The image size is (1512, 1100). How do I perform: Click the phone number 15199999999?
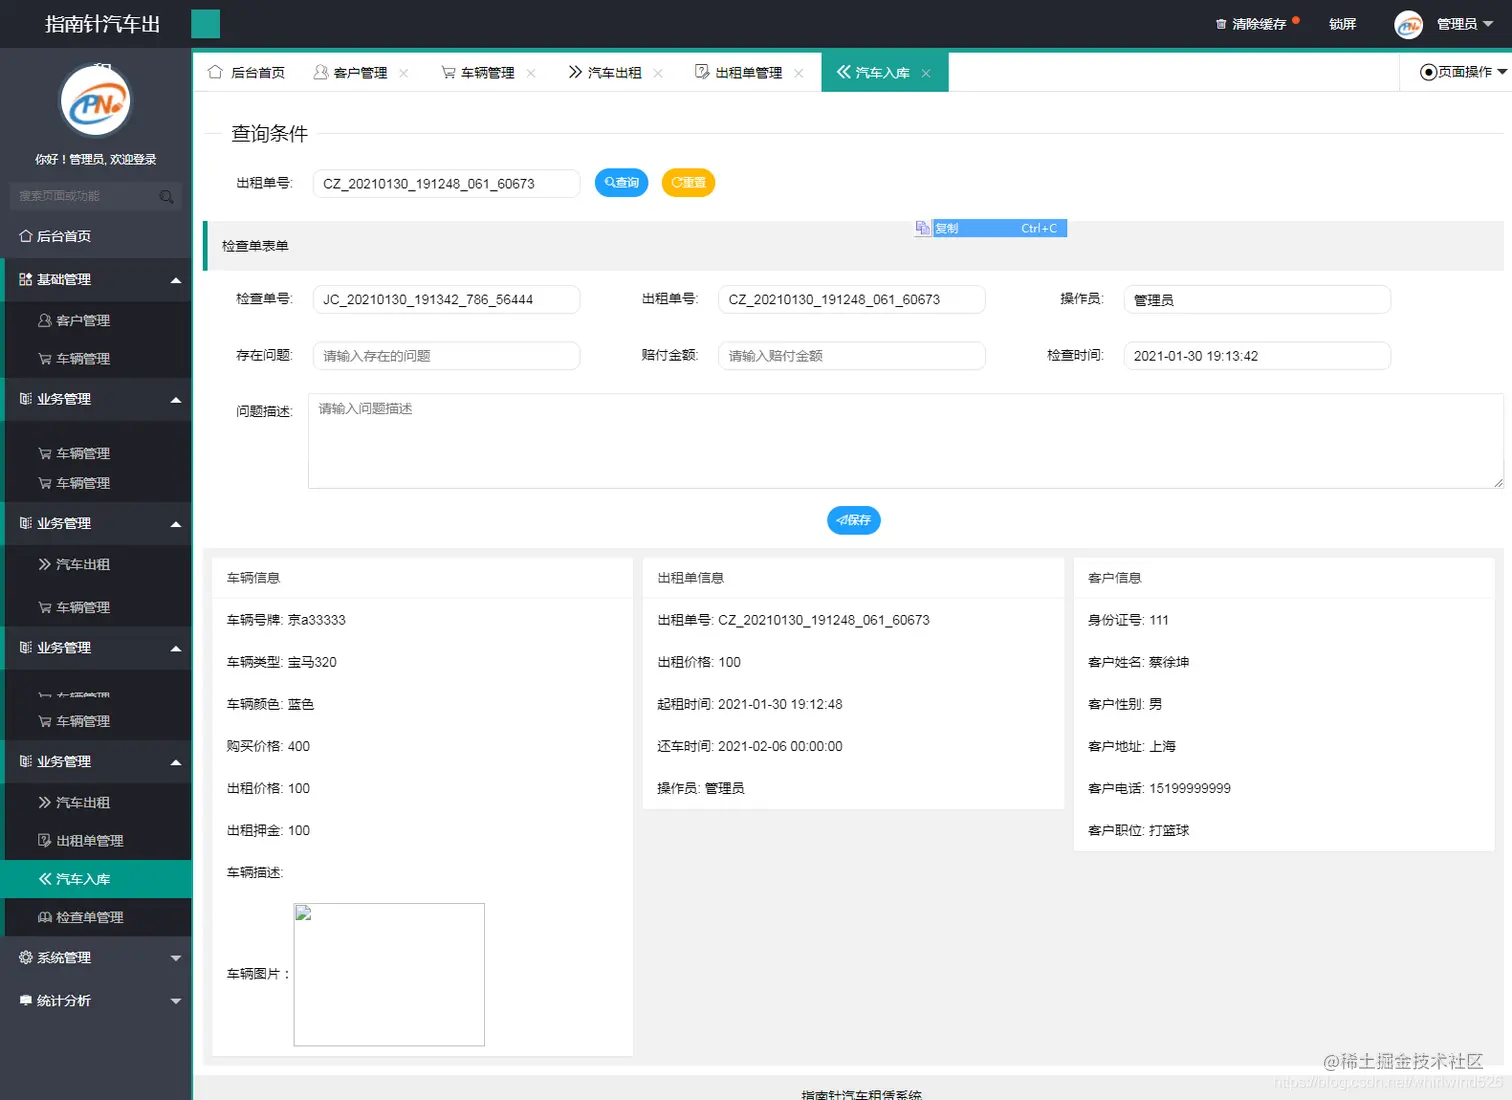click(1190, 788)
